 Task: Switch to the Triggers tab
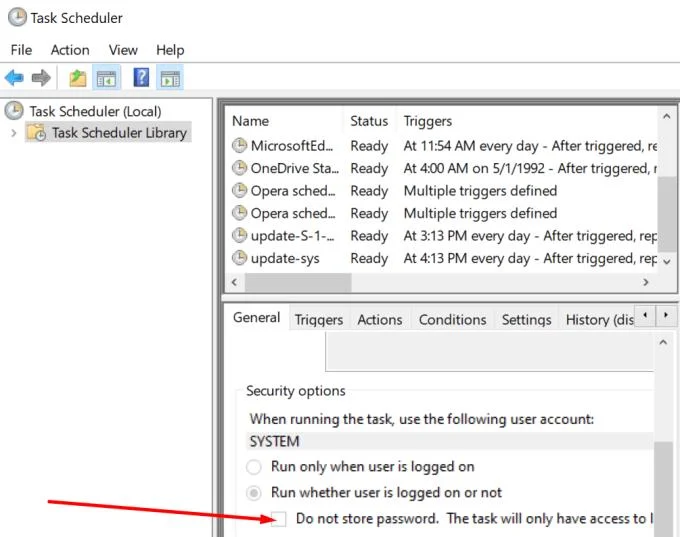(x=319, y=320)
